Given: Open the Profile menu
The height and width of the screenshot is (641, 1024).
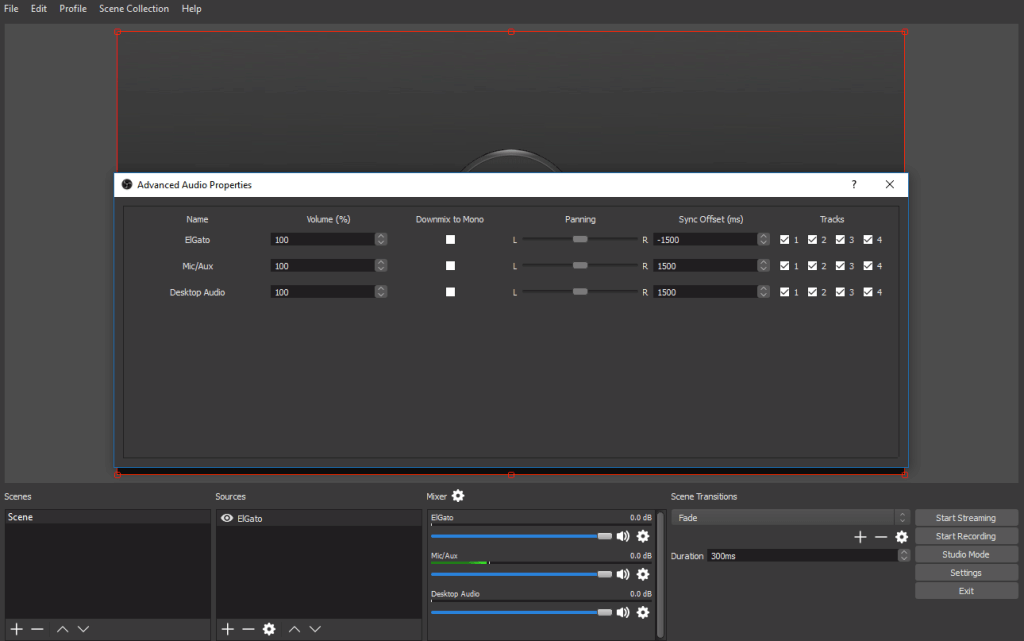Looking at the screenshot, I should pos(72,8).
